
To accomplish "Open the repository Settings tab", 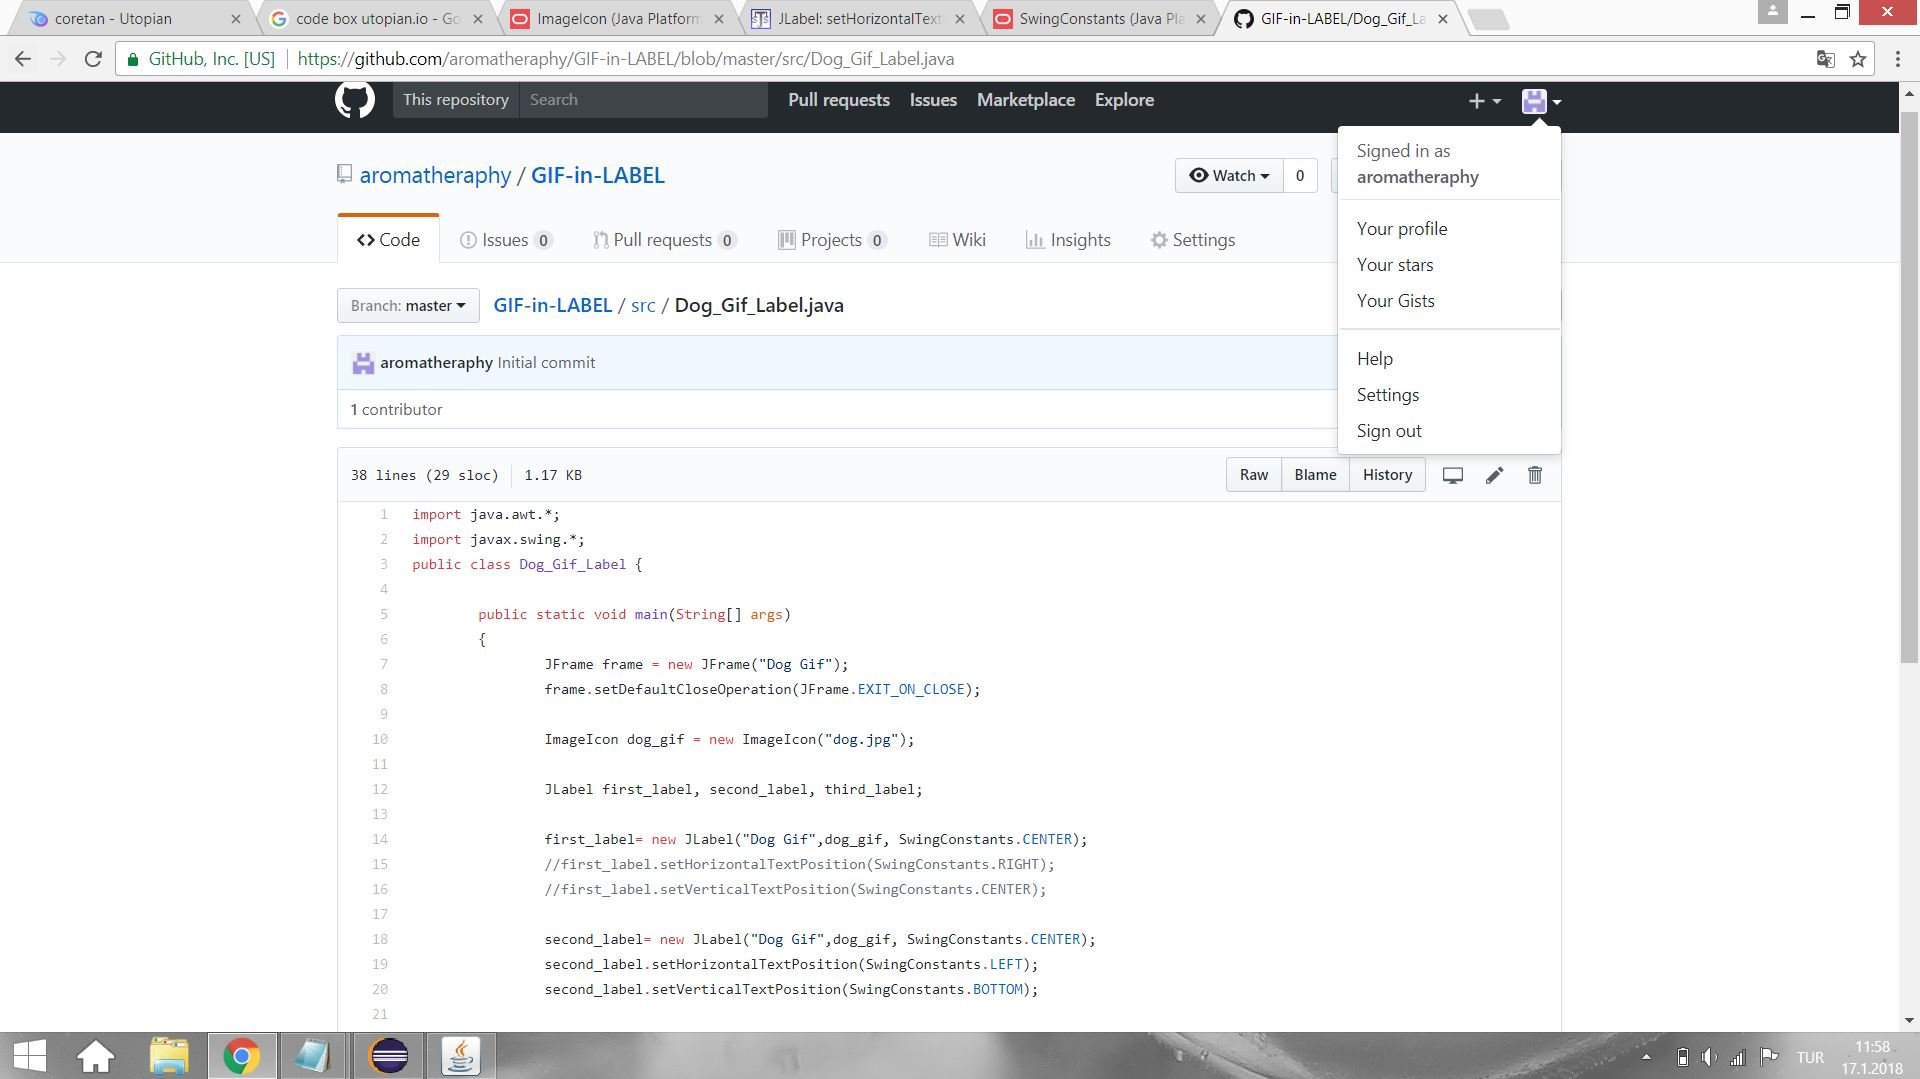I will click(1193, 240).
